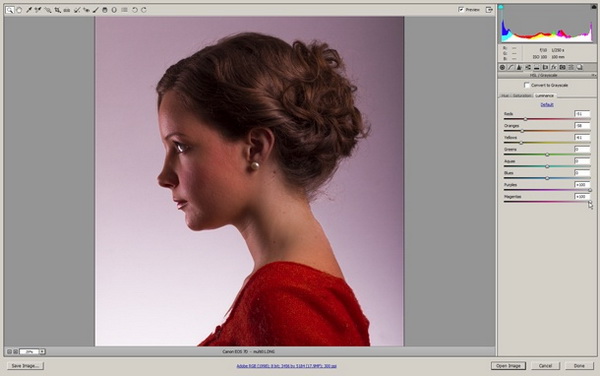Open the Lens Corrections panel icon
The image size is (600, 376).
coord(545,67)
